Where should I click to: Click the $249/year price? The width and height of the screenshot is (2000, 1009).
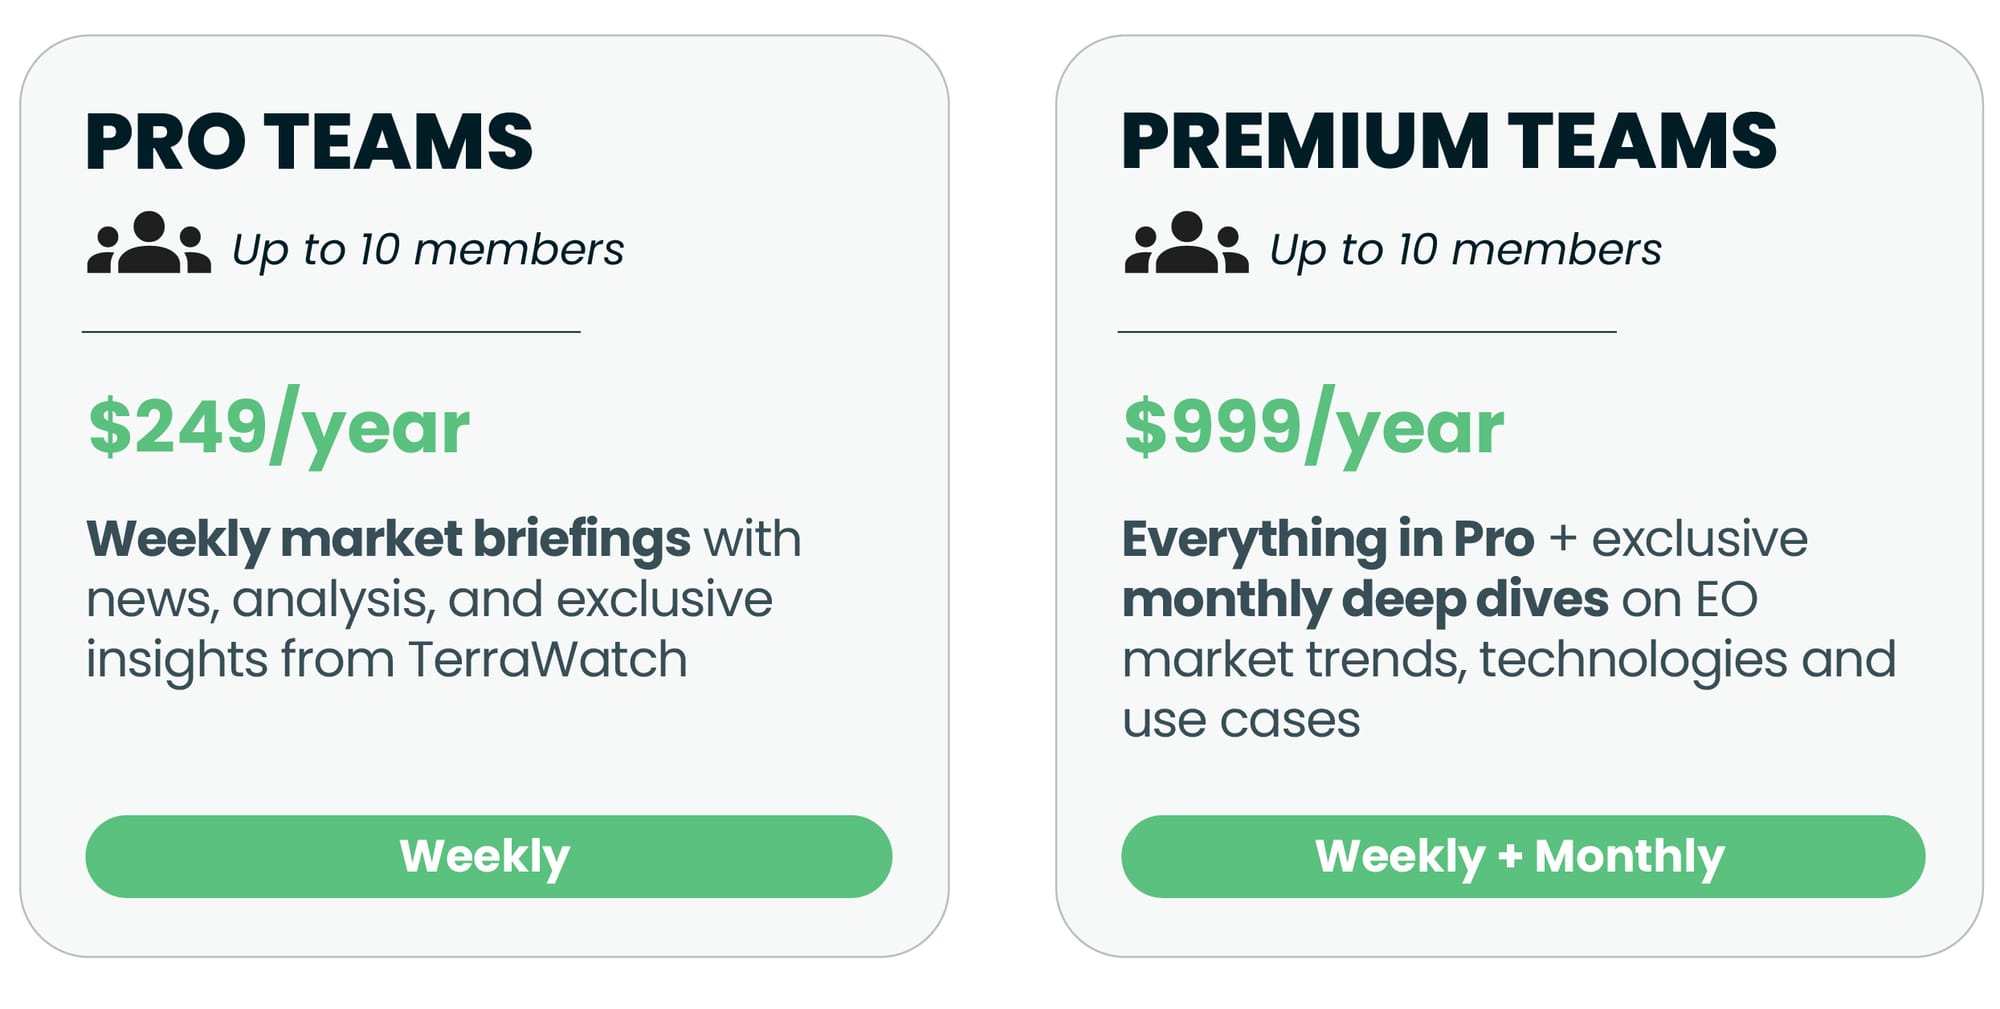point(279,427)
